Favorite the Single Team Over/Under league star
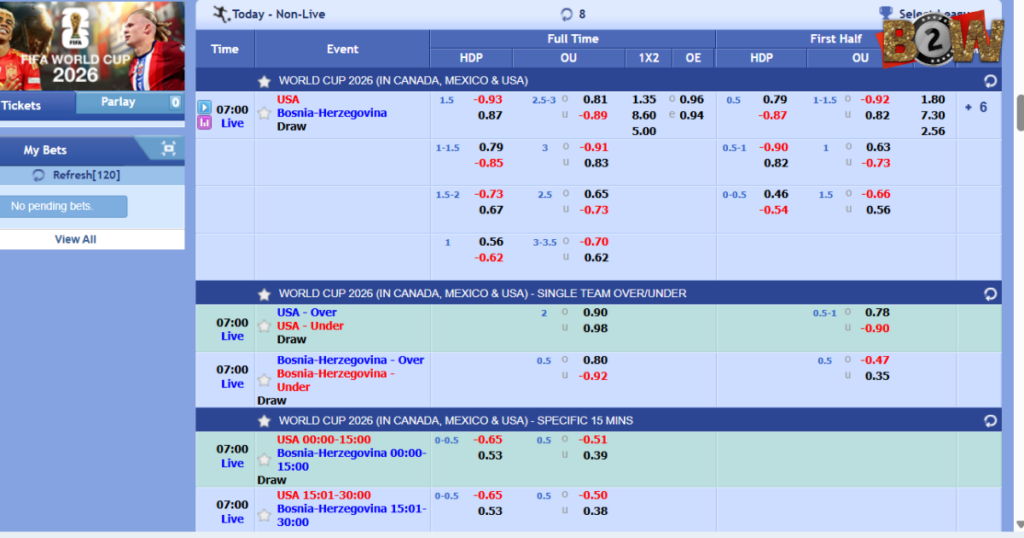Screen dimensions: 1024x538 264,294
